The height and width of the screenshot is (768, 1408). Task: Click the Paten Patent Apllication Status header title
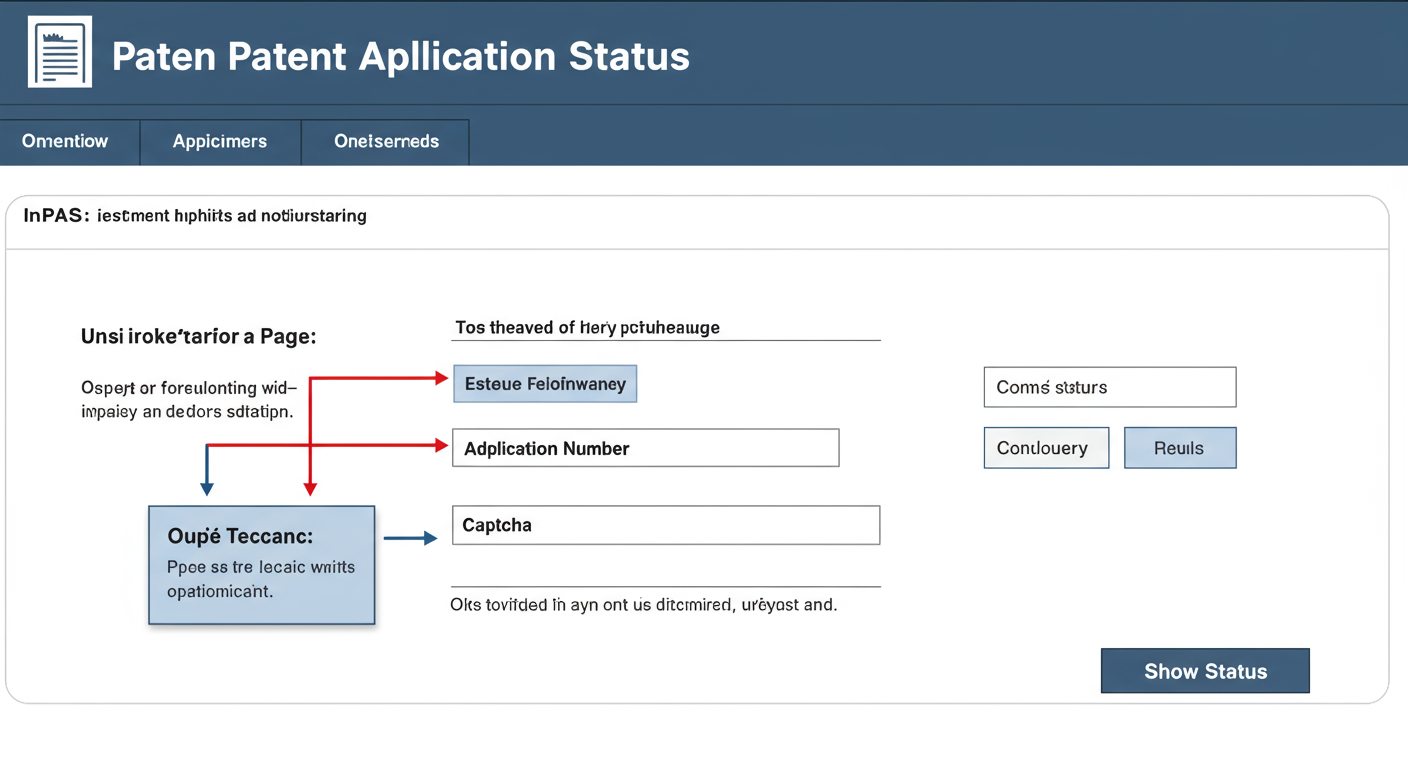point(400,57)
